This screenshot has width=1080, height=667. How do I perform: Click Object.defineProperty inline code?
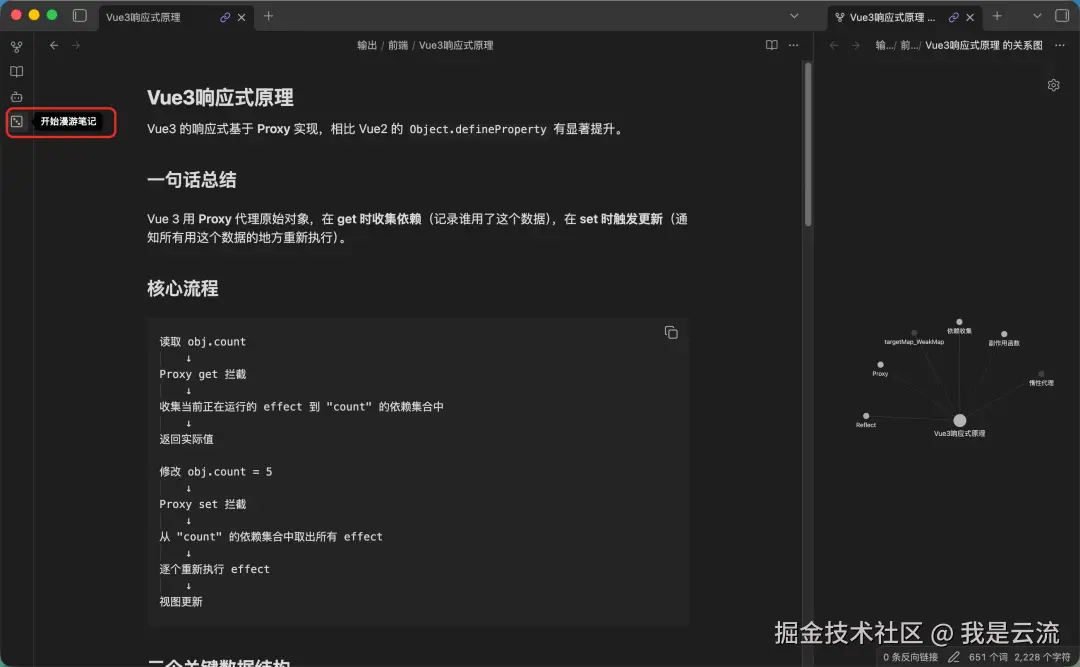(x=477, y=130)
